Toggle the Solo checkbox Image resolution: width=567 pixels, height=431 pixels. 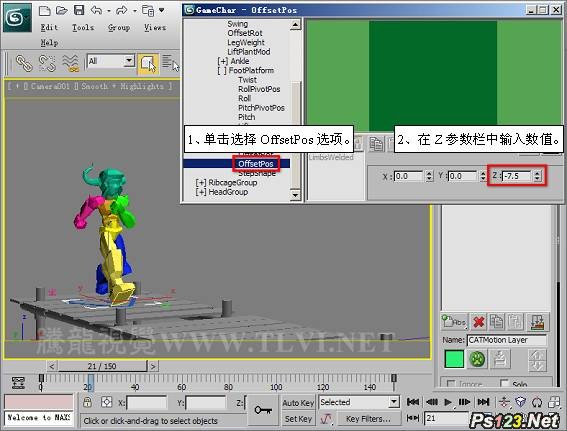(504, 383)
